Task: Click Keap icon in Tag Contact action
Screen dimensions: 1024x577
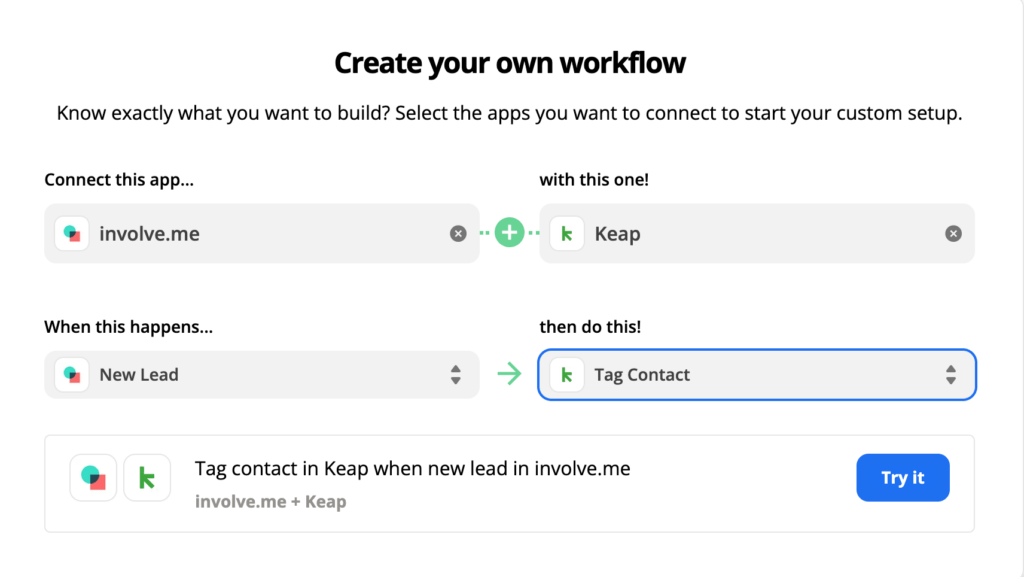Action: tap(567, 375)
